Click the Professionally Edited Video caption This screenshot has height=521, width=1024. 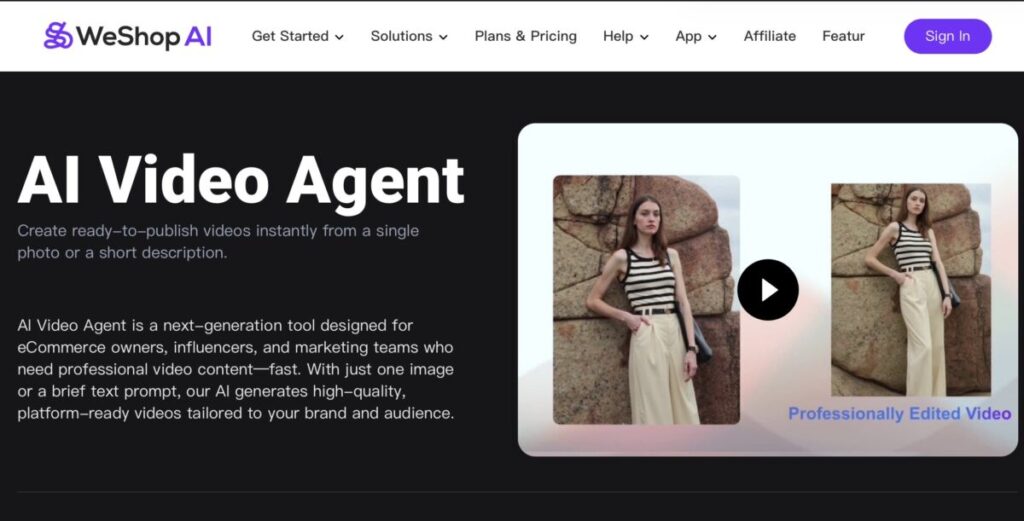pyautogui.click(x=899, y=414)
